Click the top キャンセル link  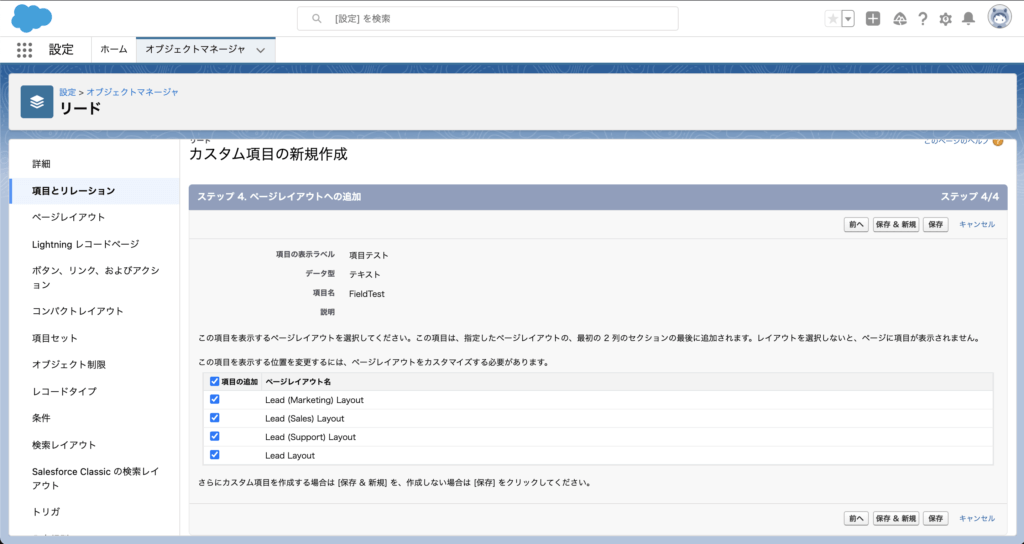[977, 225]
